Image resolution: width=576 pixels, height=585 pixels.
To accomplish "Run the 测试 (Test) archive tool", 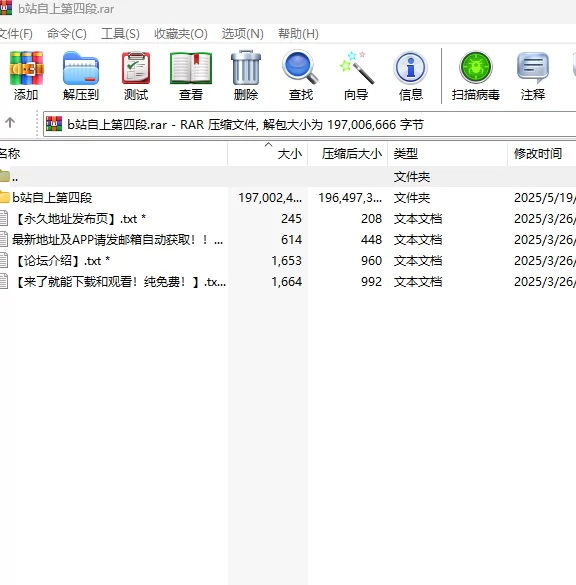I will tap(136, 76).
